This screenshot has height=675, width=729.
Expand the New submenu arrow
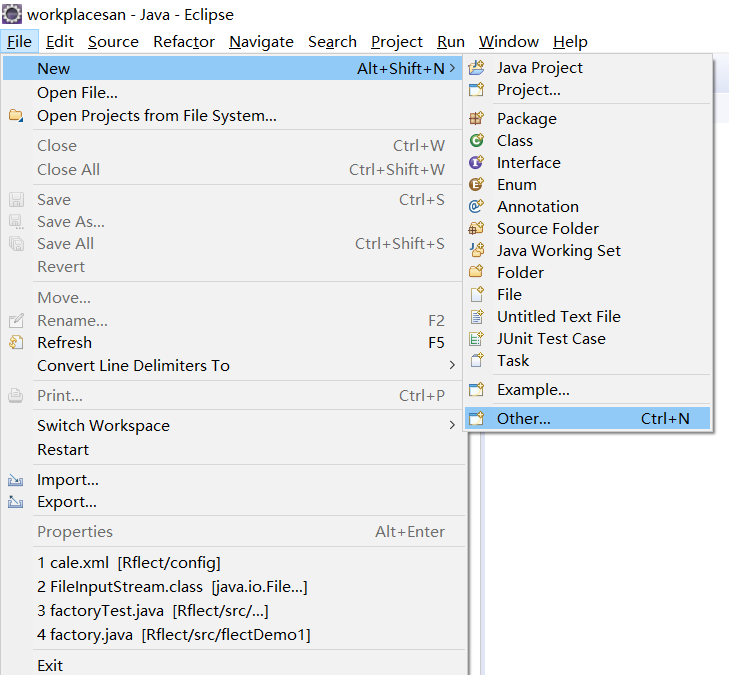click(x=452, y=68)
